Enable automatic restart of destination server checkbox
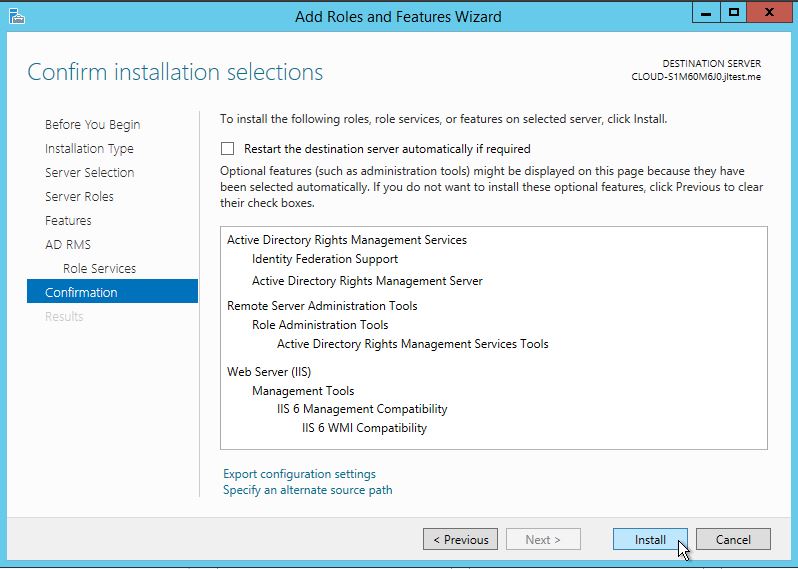 tap(227, 149)
